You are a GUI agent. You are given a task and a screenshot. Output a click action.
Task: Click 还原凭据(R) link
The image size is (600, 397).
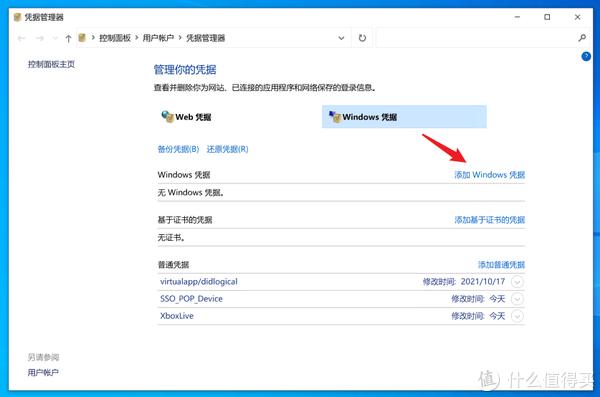tap(228, 149)
